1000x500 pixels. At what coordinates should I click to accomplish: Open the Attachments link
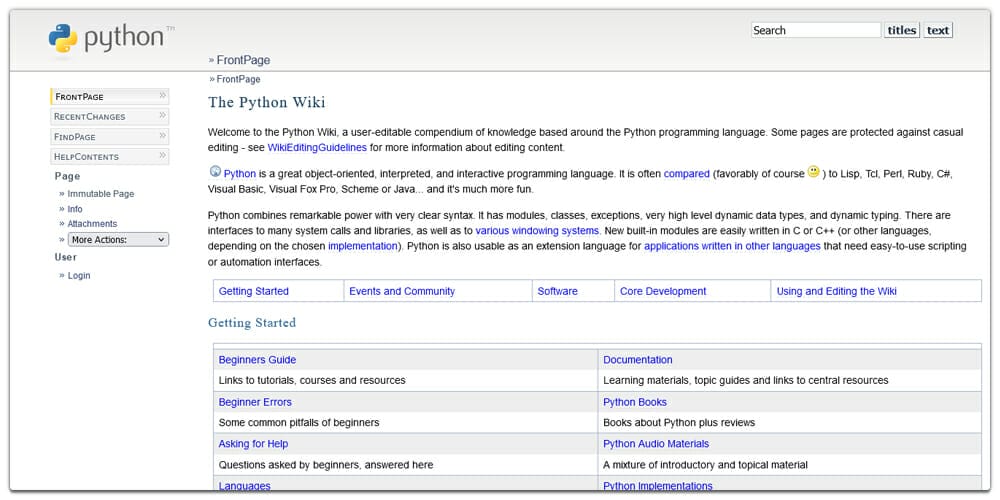point(92,224)
